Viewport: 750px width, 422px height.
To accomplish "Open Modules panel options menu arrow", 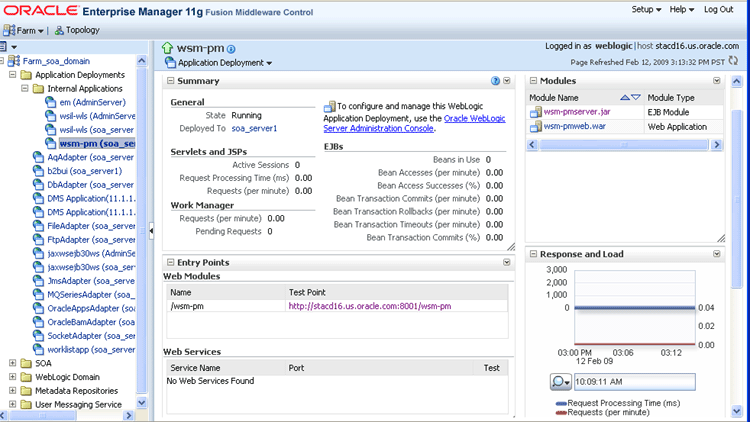I will pyautogui.click(x=717, y=81).
